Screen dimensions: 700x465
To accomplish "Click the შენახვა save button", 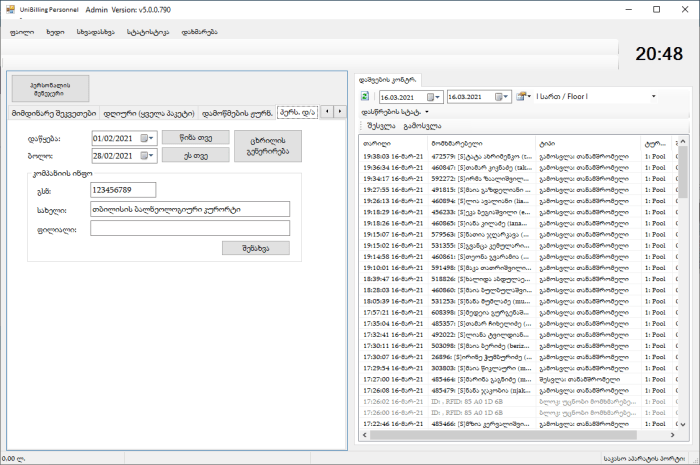I will [255, 247].
